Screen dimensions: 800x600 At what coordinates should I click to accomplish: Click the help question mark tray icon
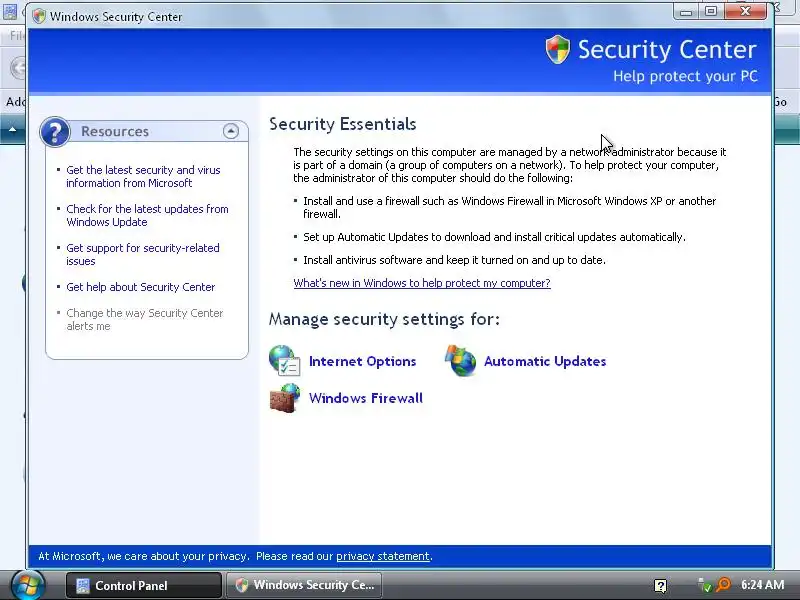click(x=660, y=586)
